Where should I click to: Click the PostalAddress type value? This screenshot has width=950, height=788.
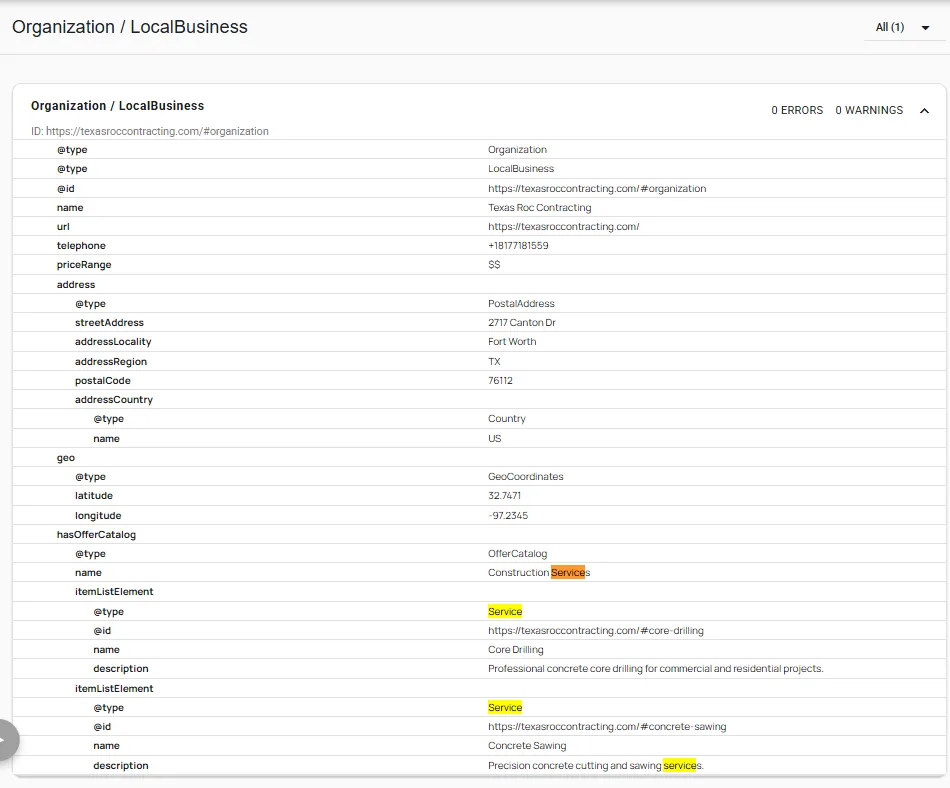point(521,303)
